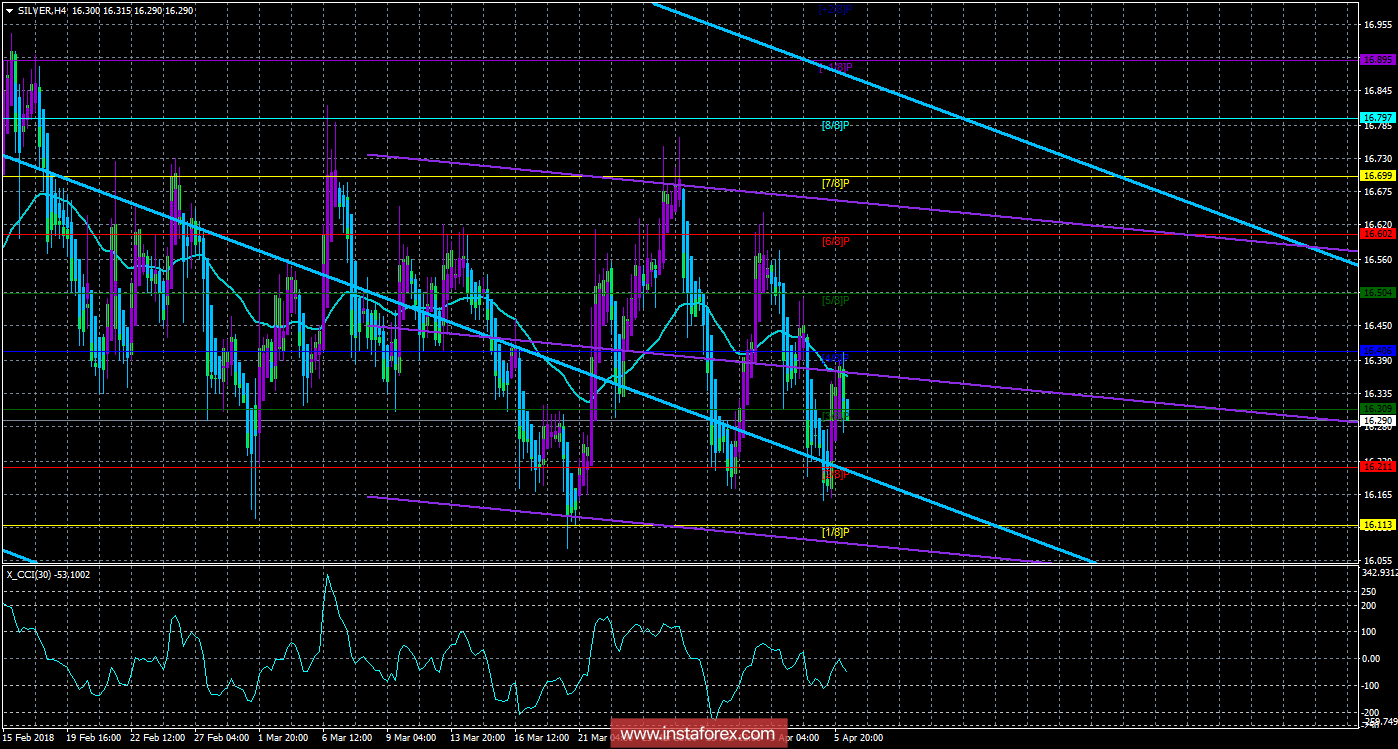Click the yellow 16.699 price tag
This screenshot has height=749, width=1398.
pyautogui.click(x=1376, y=176)
